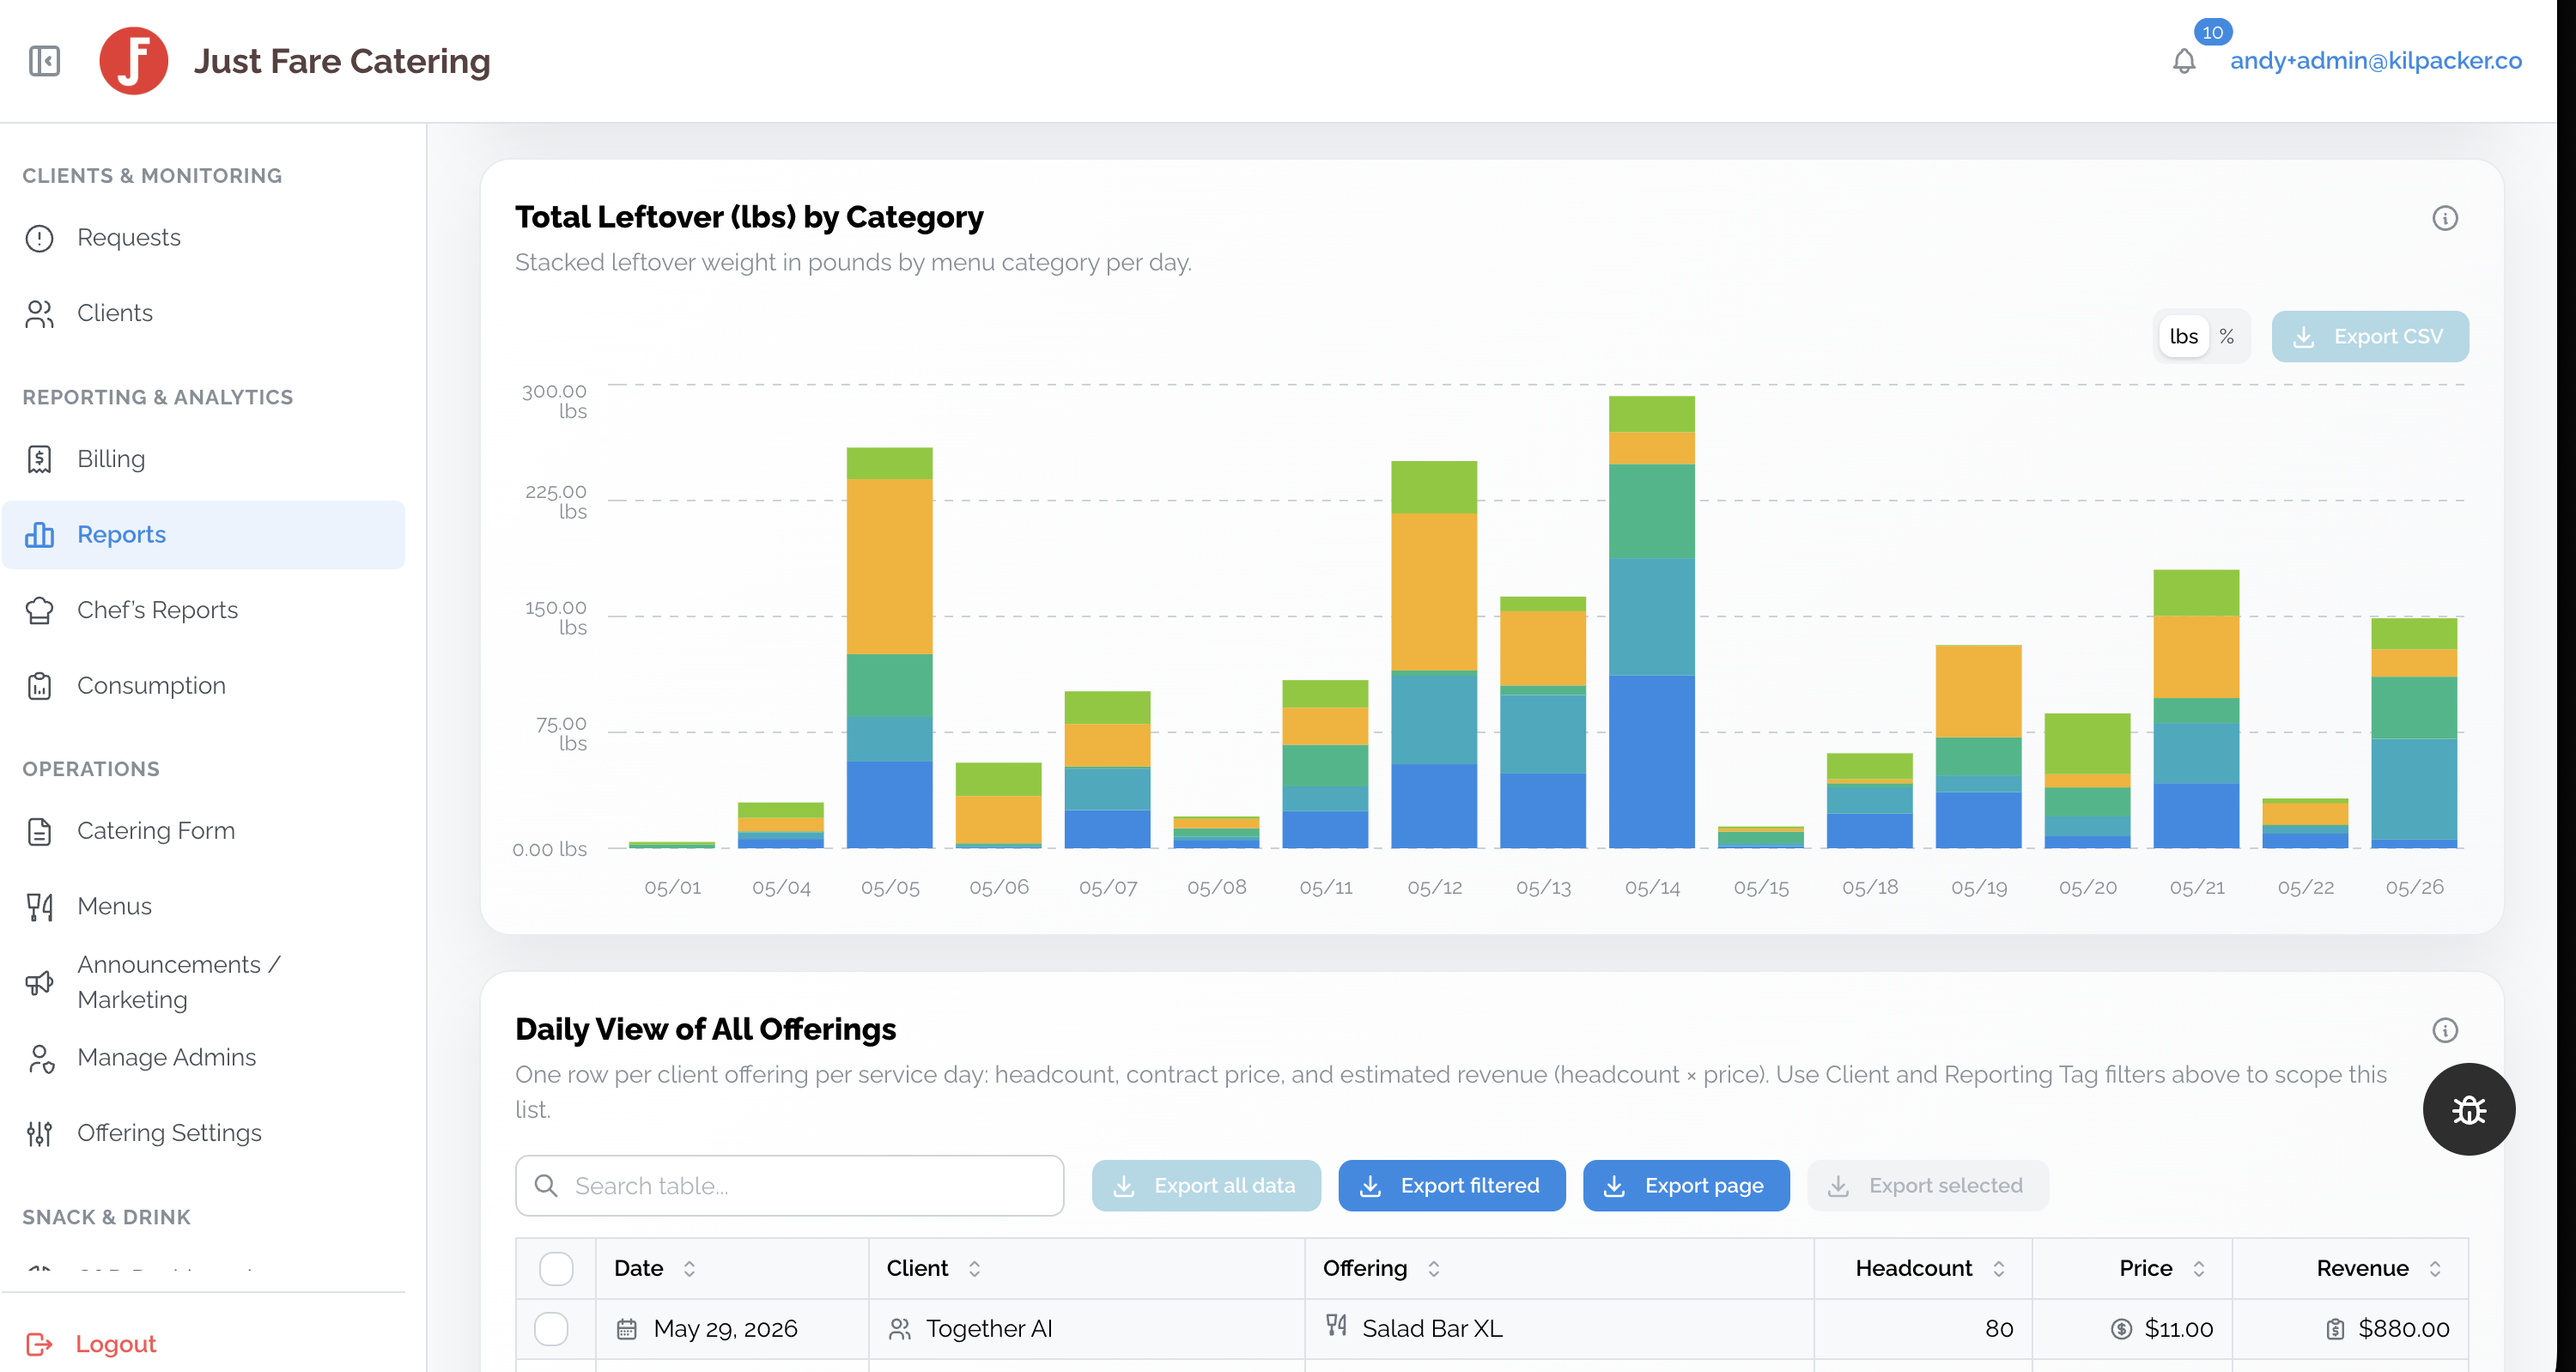Open Manage Admins
2576x1372 pixels.
pyautogui.click(x=204, y=1058)
